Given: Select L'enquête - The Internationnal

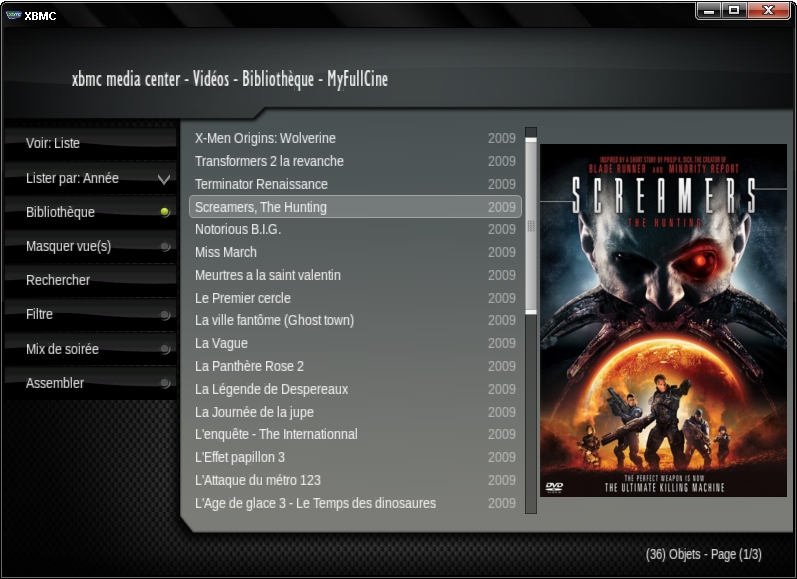Looking at the screenshot, I should pos(355,434).
